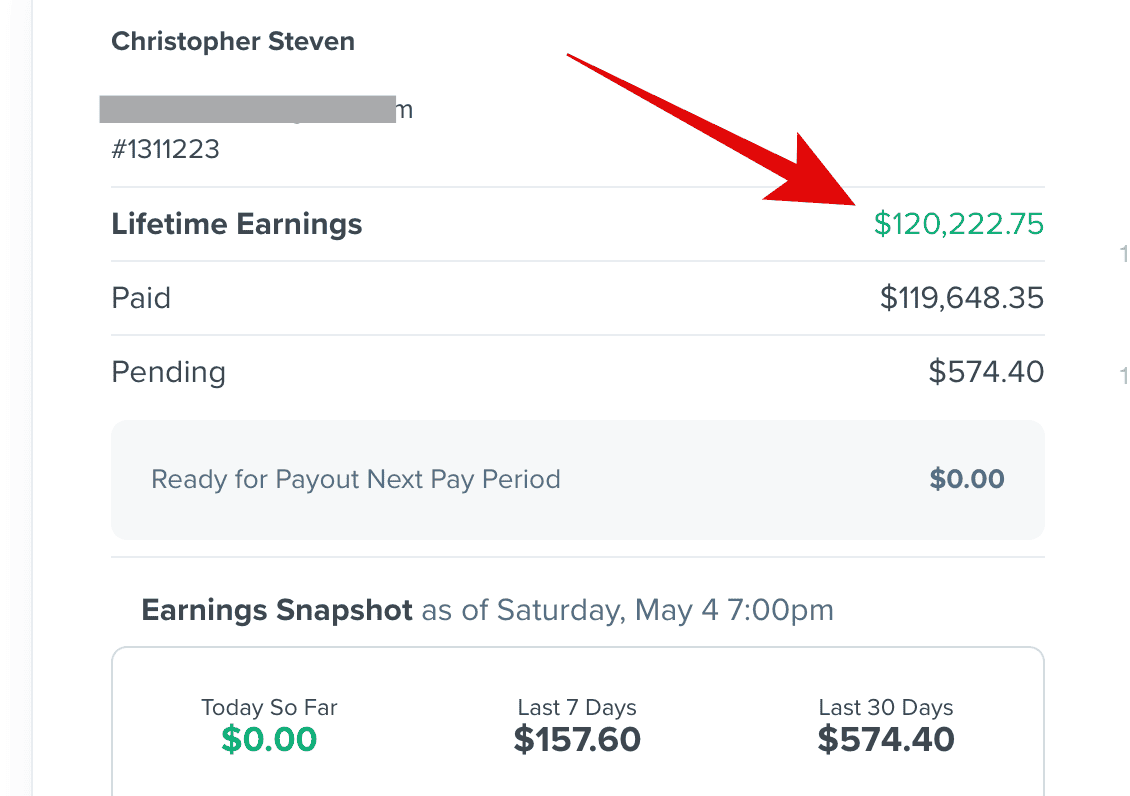
Task: Click the Christopher Steven account name
Action: pos(232,42)
